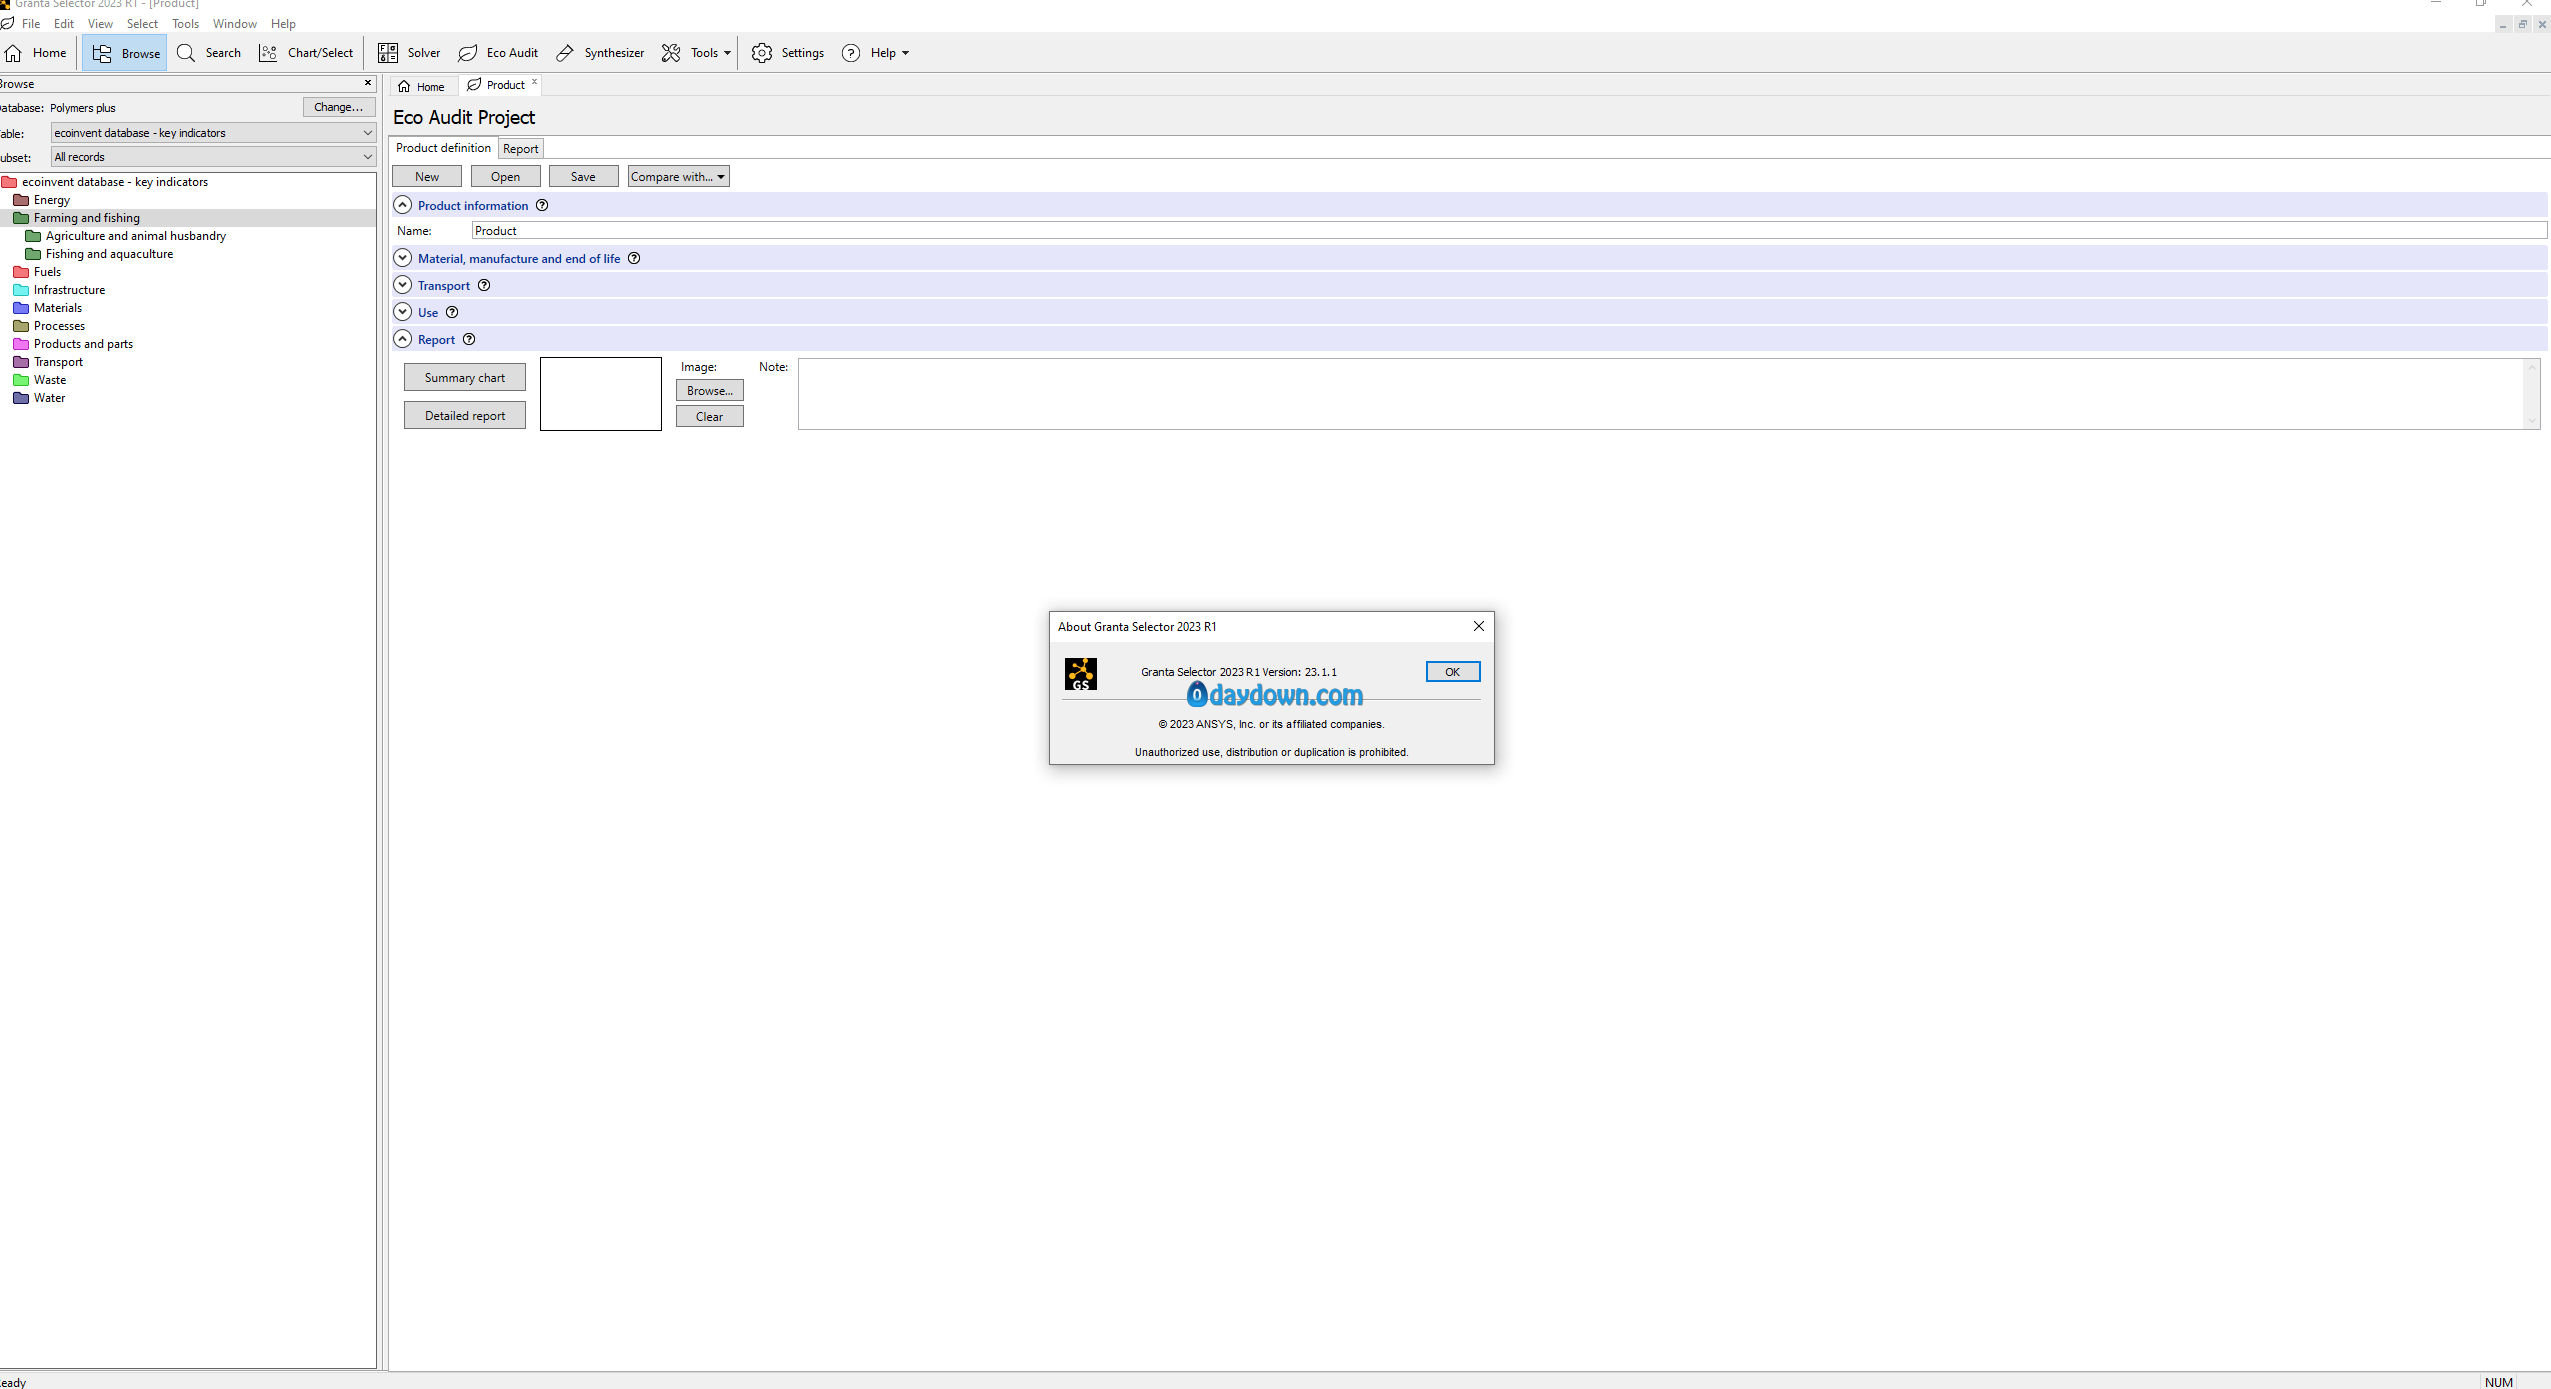Image resolution: width=2551 pixels, height=1389 pixels.
Task: Open Agriculture and animal husbandry folder
Action: [x=125, y=236]
